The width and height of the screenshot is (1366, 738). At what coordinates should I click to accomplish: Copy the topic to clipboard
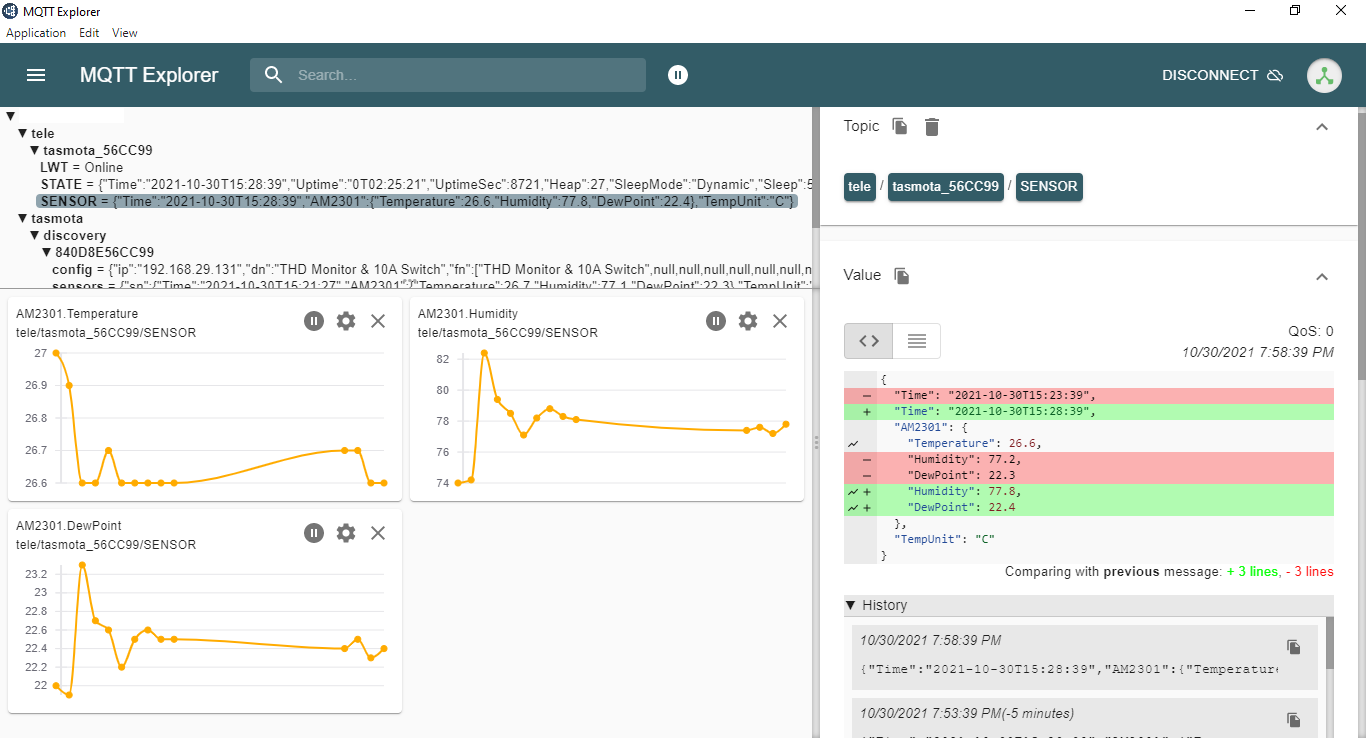(900, 127)
